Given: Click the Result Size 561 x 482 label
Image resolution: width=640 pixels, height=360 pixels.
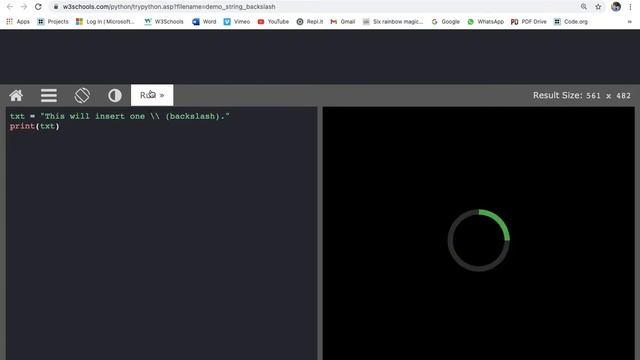Looking at the screenshot, I should point(582,96).
